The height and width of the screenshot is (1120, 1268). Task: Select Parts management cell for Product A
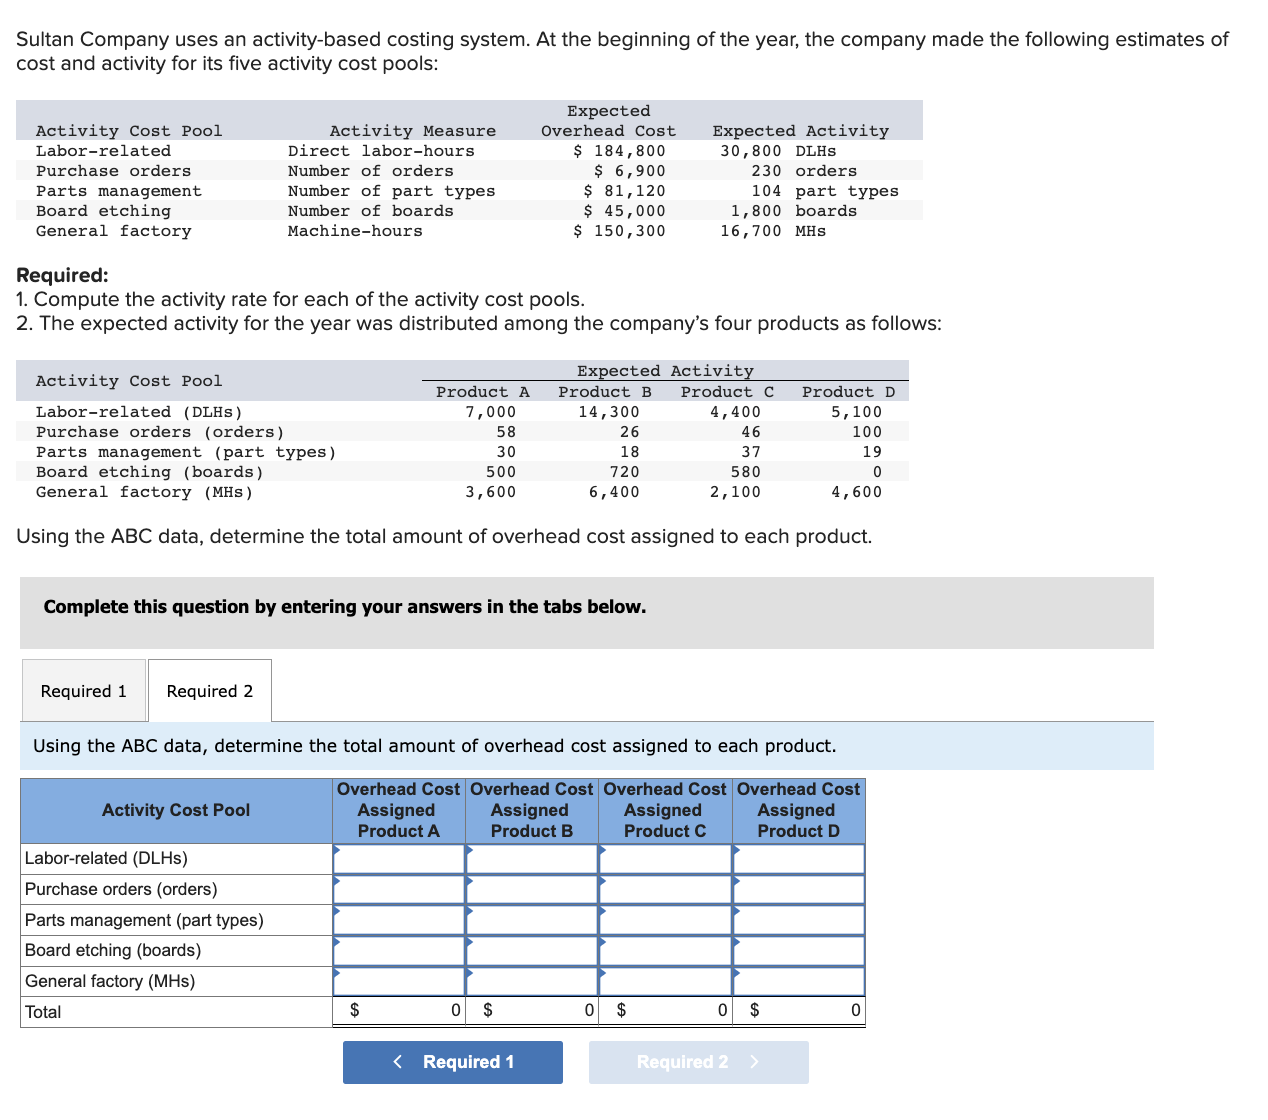(x=398, y=919)
